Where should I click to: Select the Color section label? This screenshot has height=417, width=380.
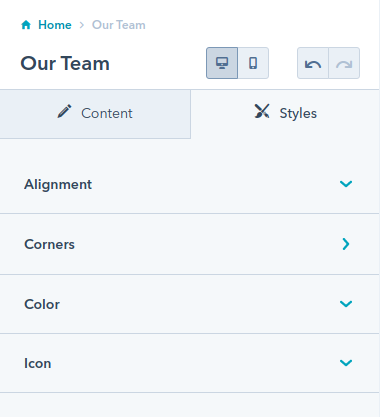point(42,304)
